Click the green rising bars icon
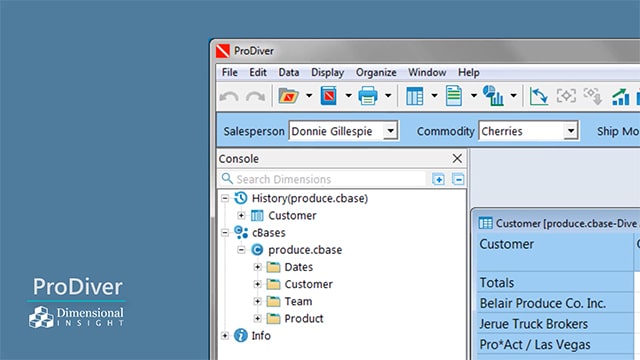This screenshot has width=640, height=360. point(620,97)
